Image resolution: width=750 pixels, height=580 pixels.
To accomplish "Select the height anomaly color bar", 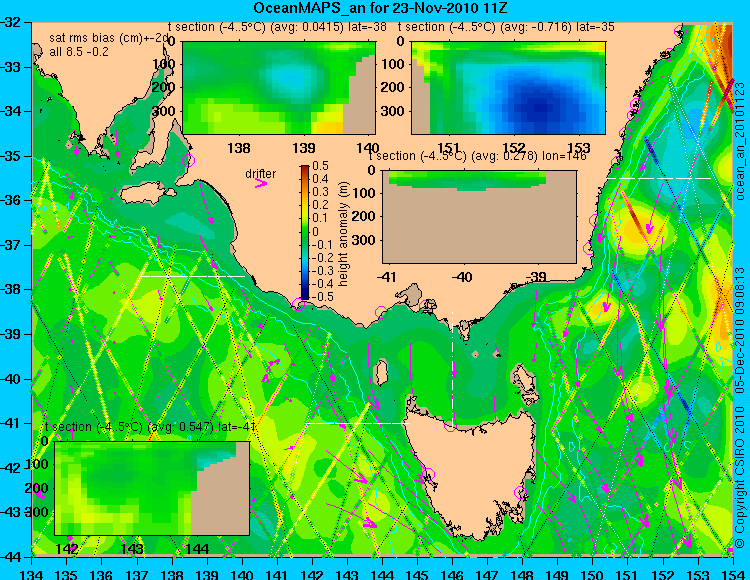I will tap(305, 233).
